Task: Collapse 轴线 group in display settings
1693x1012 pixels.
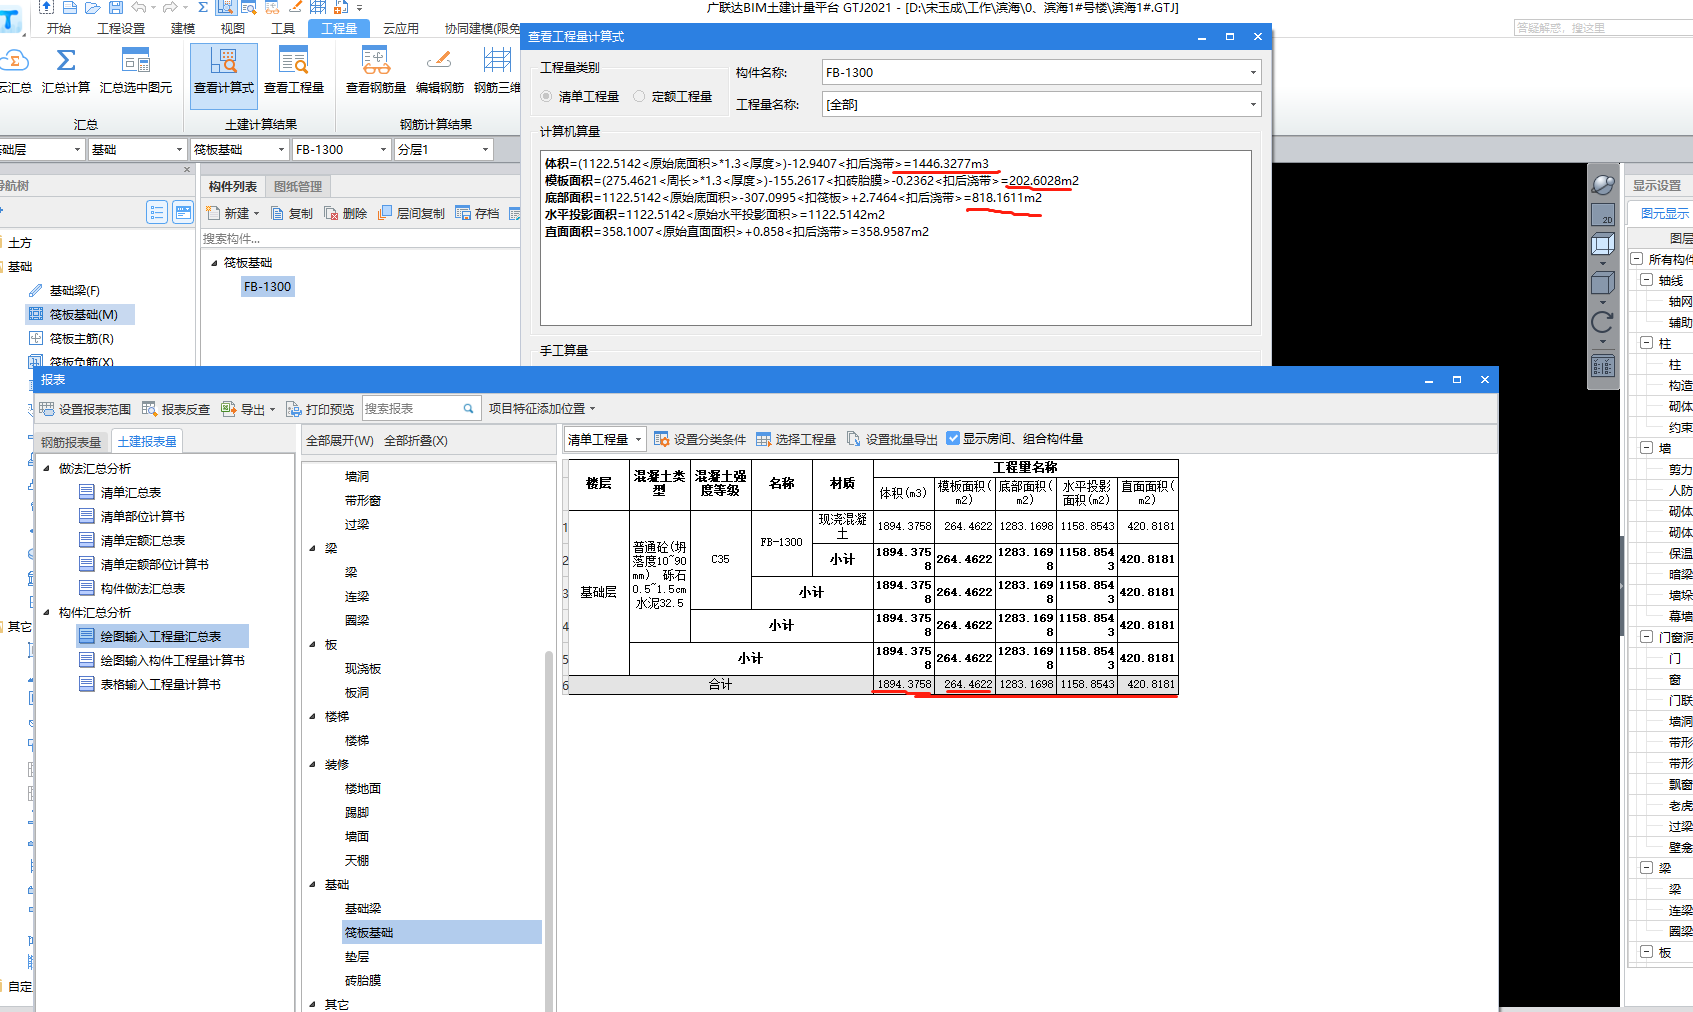Action: tap(1646, 280)
